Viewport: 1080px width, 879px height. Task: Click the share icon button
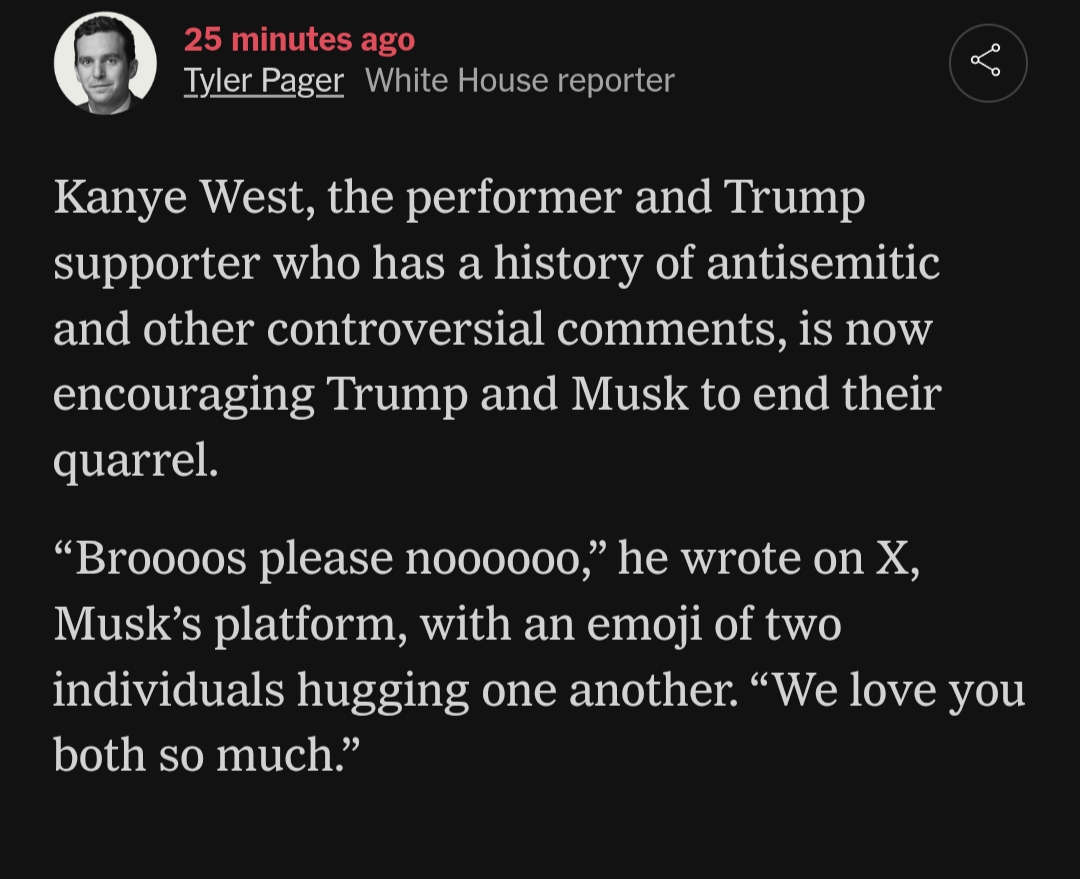tap(987, 62)
